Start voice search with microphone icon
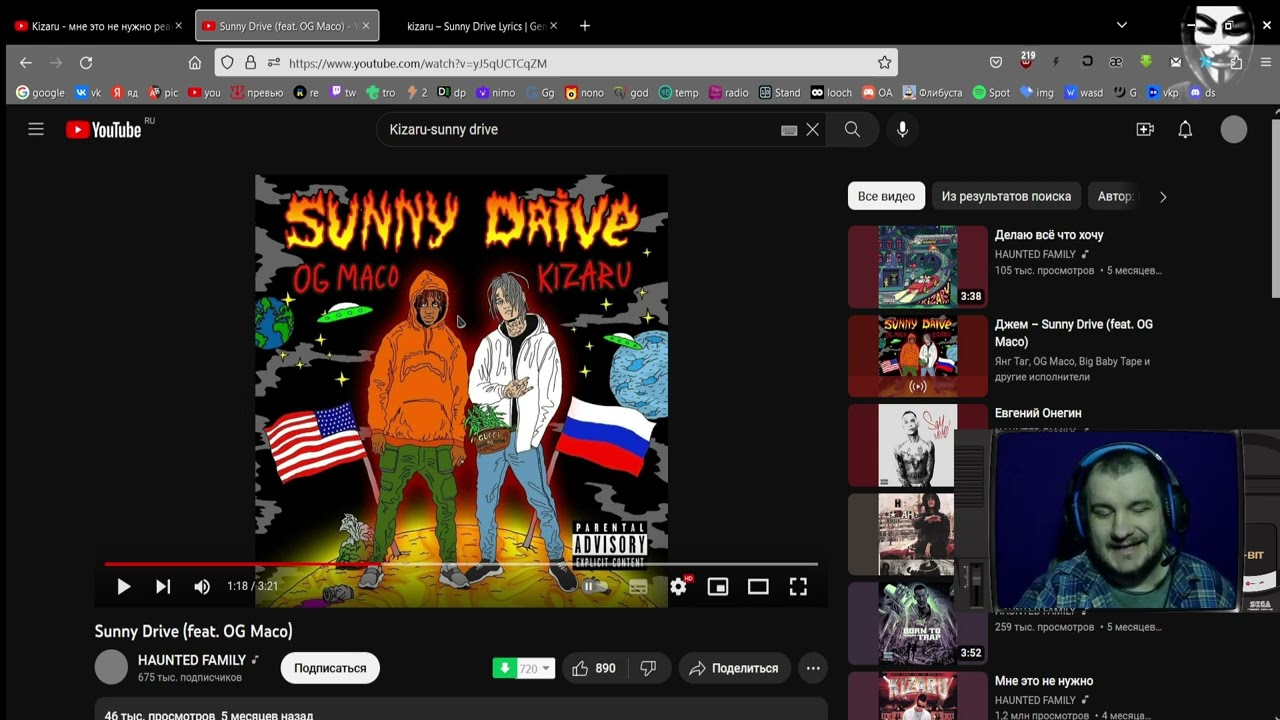Screen dimensions: 1280x720 point(902,129)
